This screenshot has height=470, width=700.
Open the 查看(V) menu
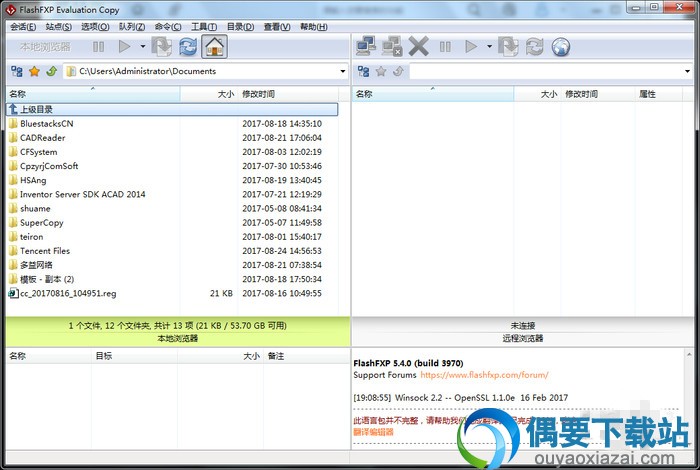click(277, 27)
